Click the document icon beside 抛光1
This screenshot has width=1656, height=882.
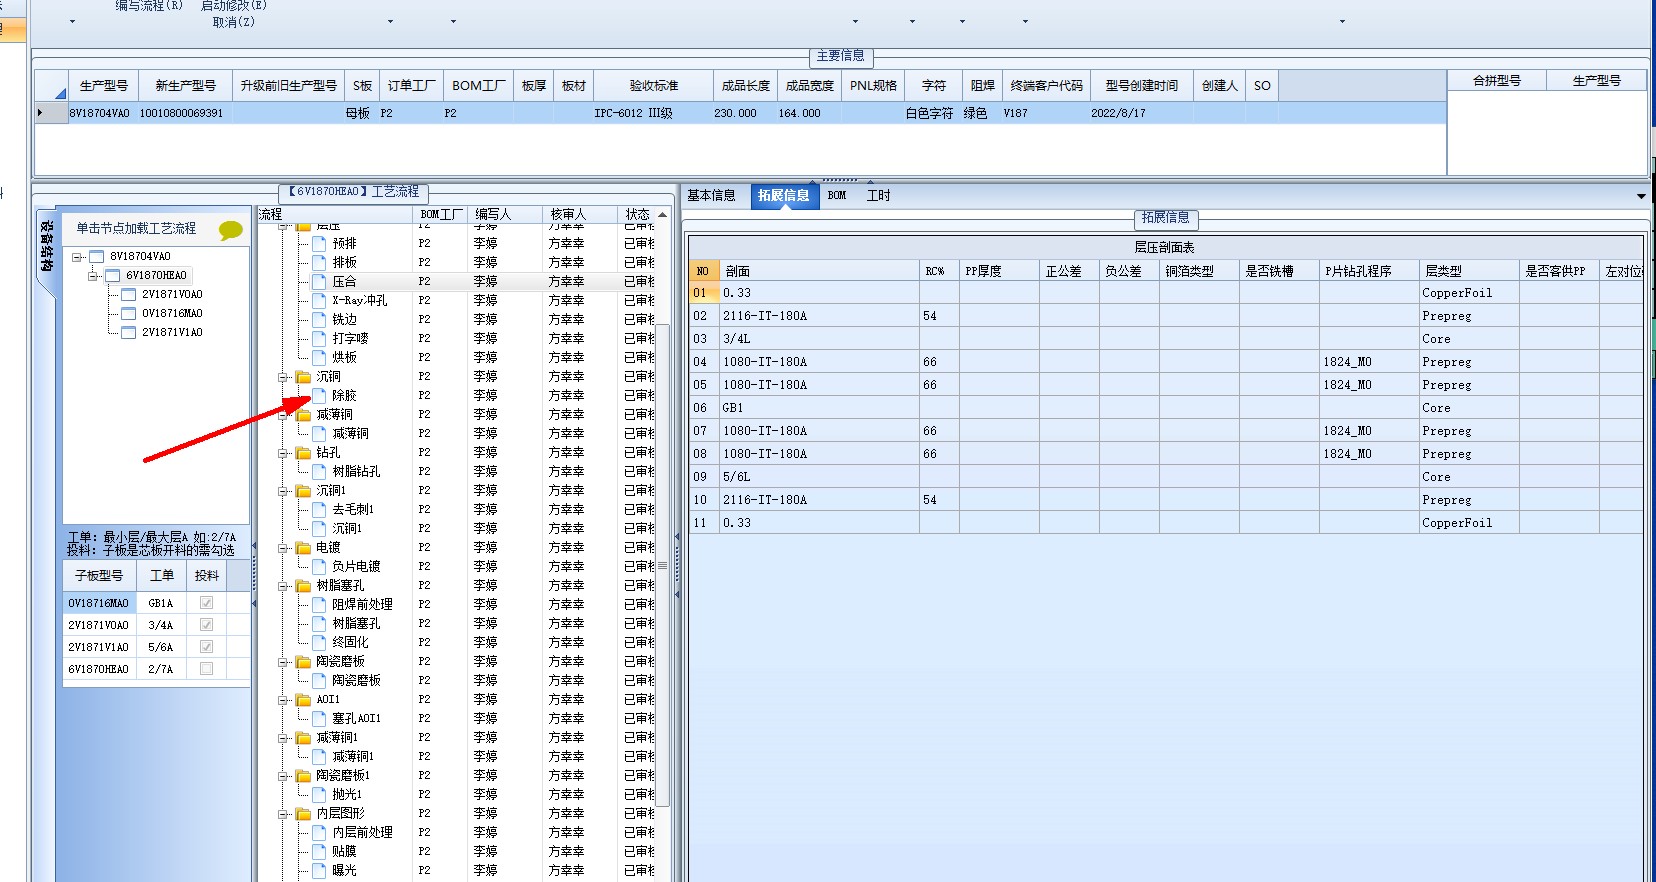320,795
